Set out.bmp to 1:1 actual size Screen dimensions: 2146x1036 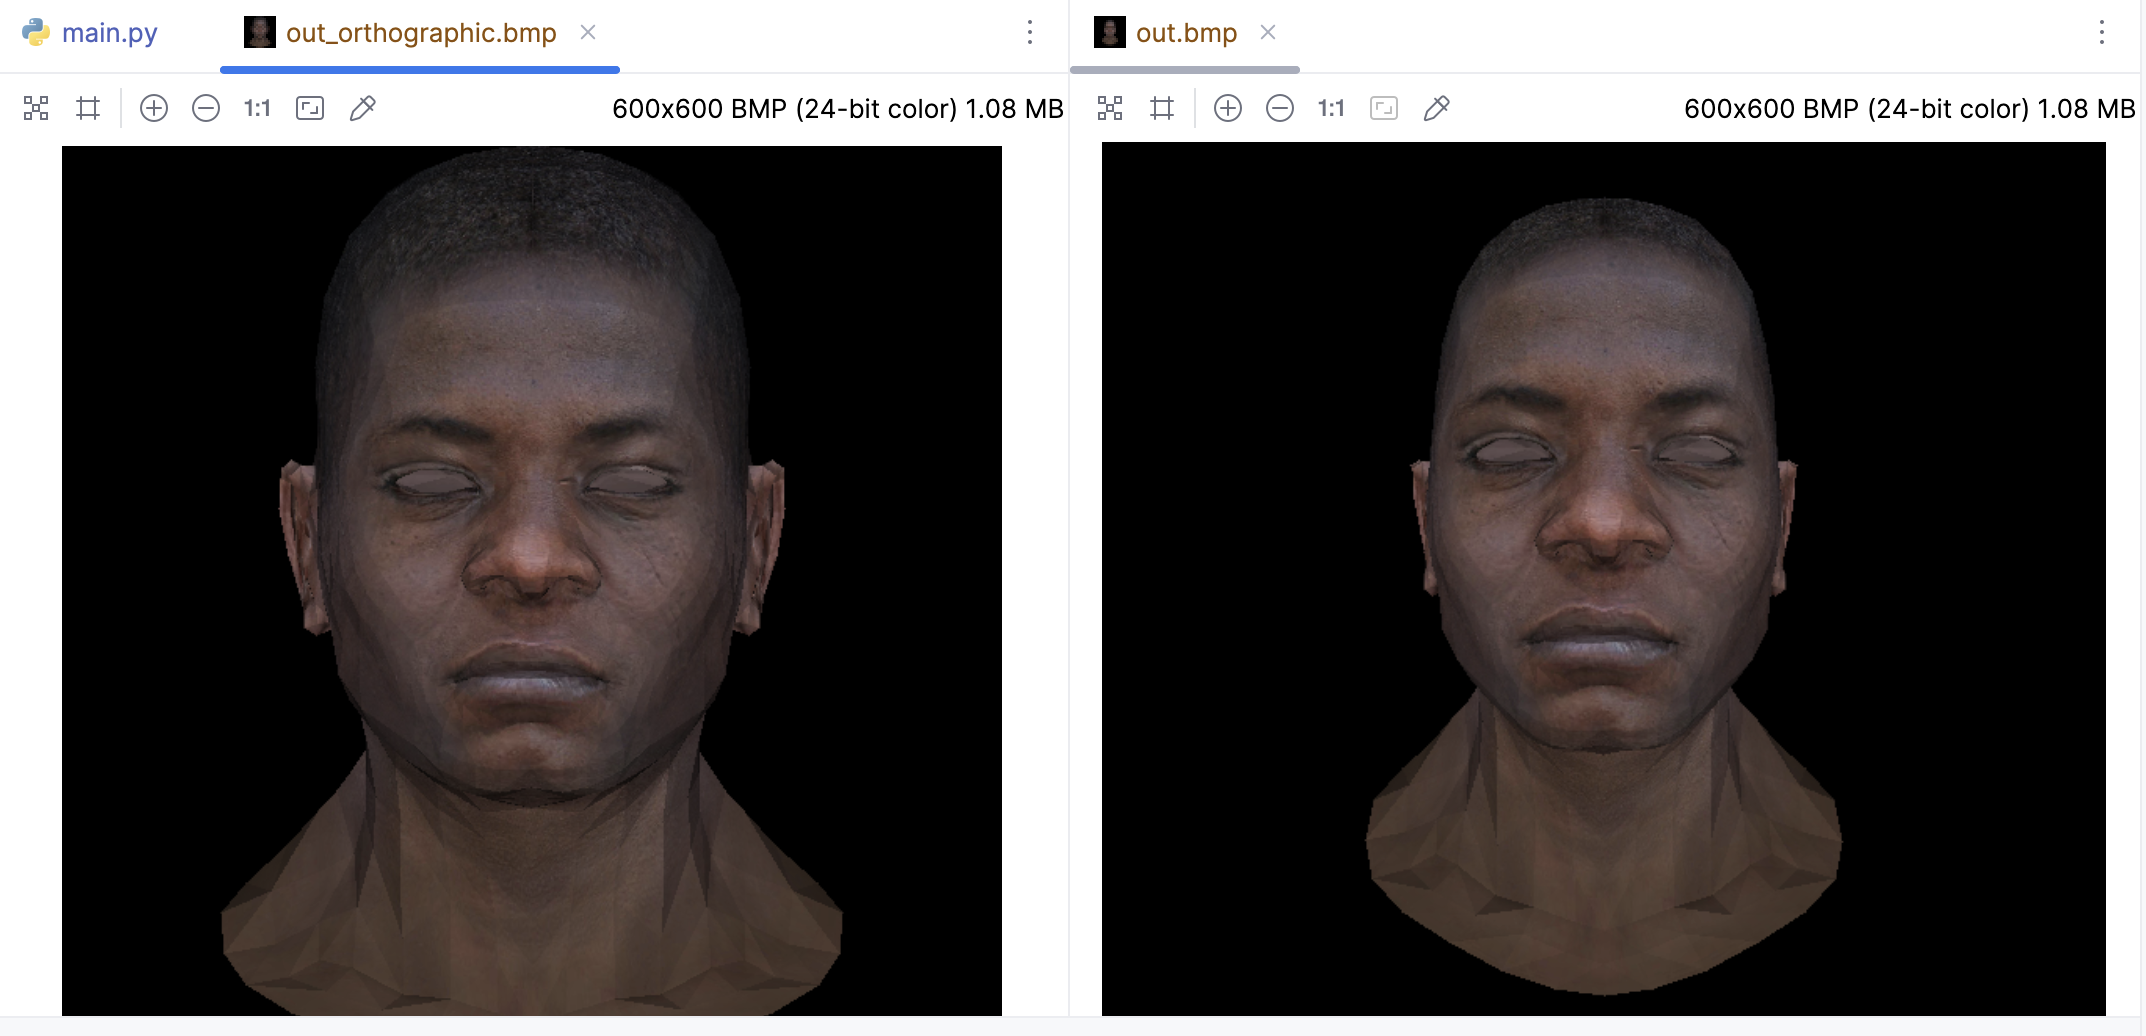(1331, 108)
